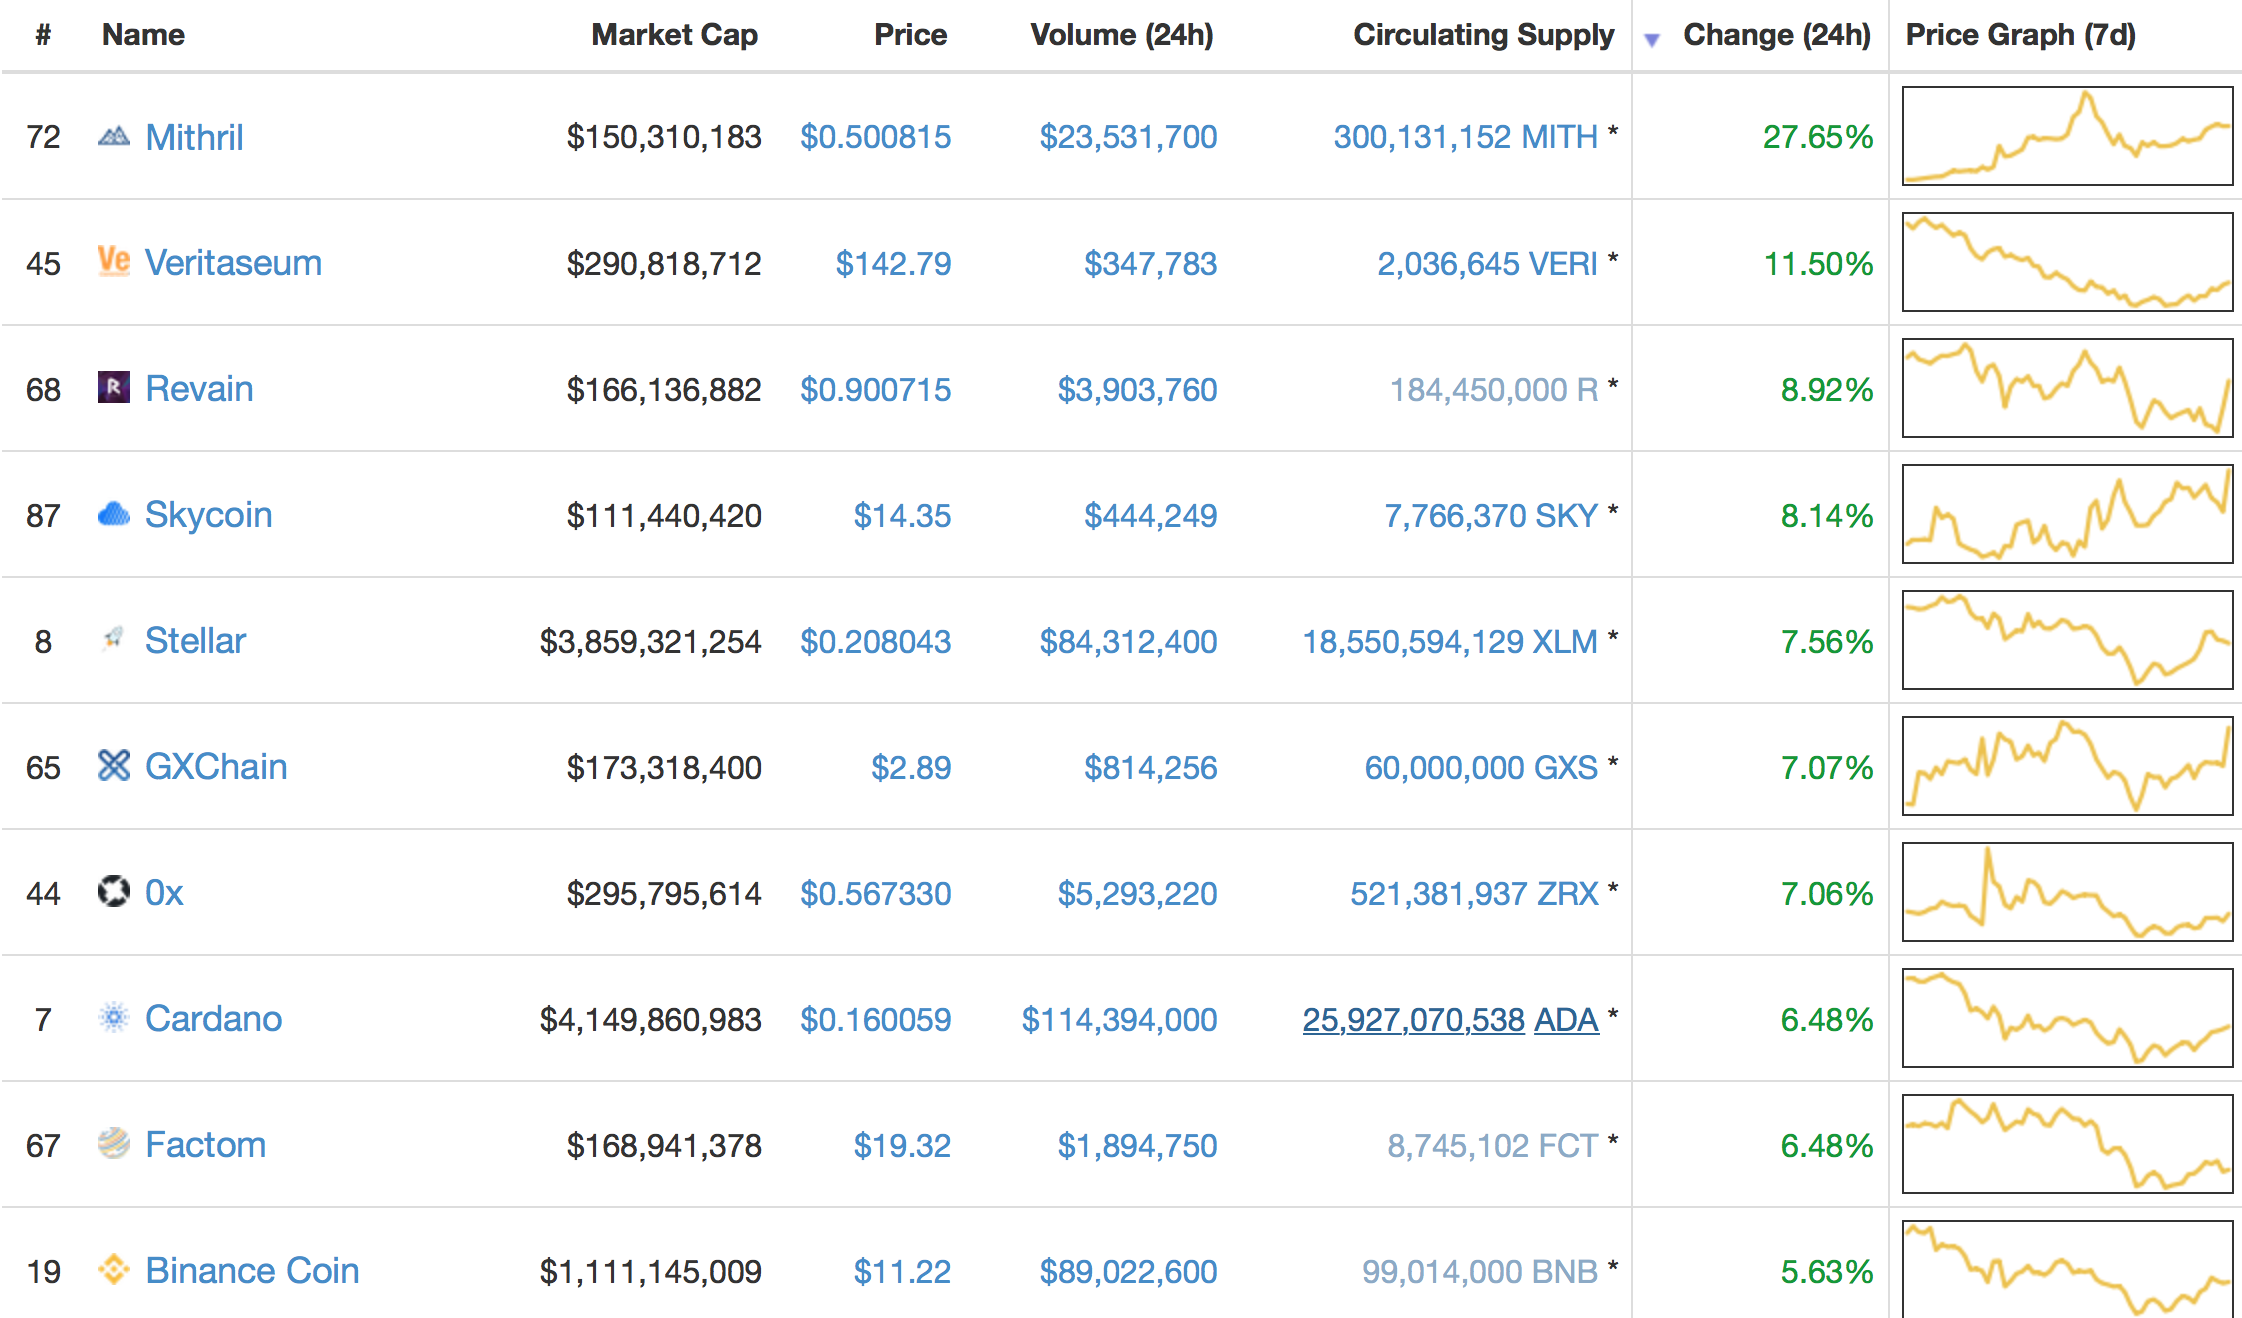This screenshot has height=1318, width=2242.
Task: Click the Factom coin logo icon
Action: [114, 1143]
